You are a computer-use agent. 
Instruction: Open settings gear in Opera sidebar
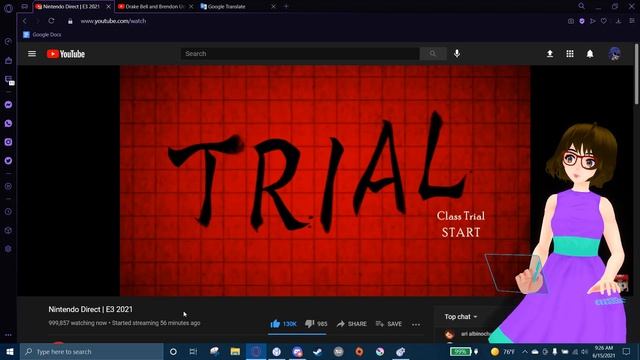[8, 249]
